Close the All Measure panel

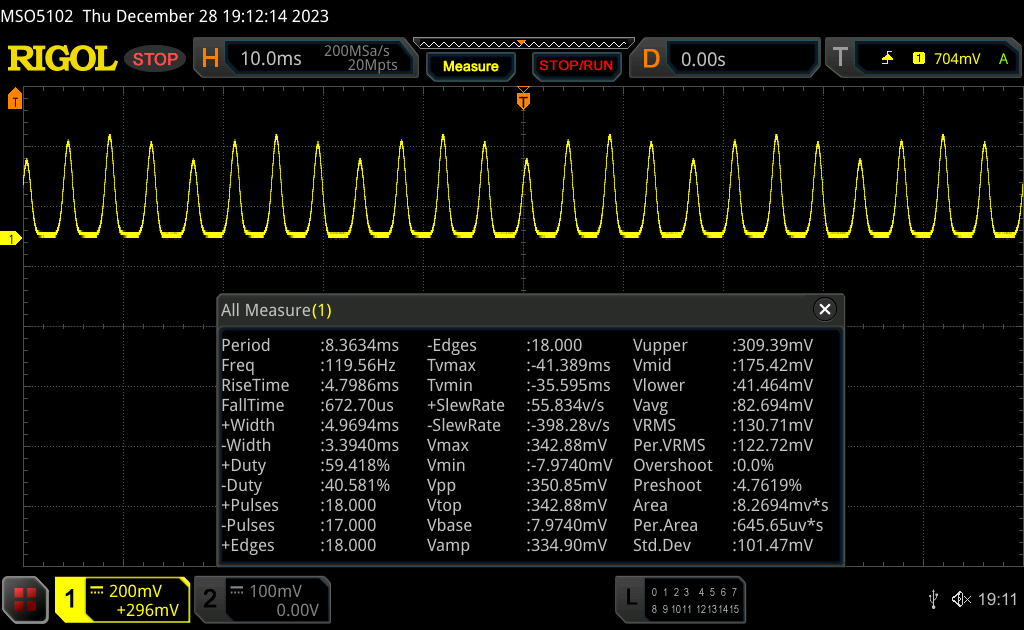pyautogui.click(x=825, y=309)
